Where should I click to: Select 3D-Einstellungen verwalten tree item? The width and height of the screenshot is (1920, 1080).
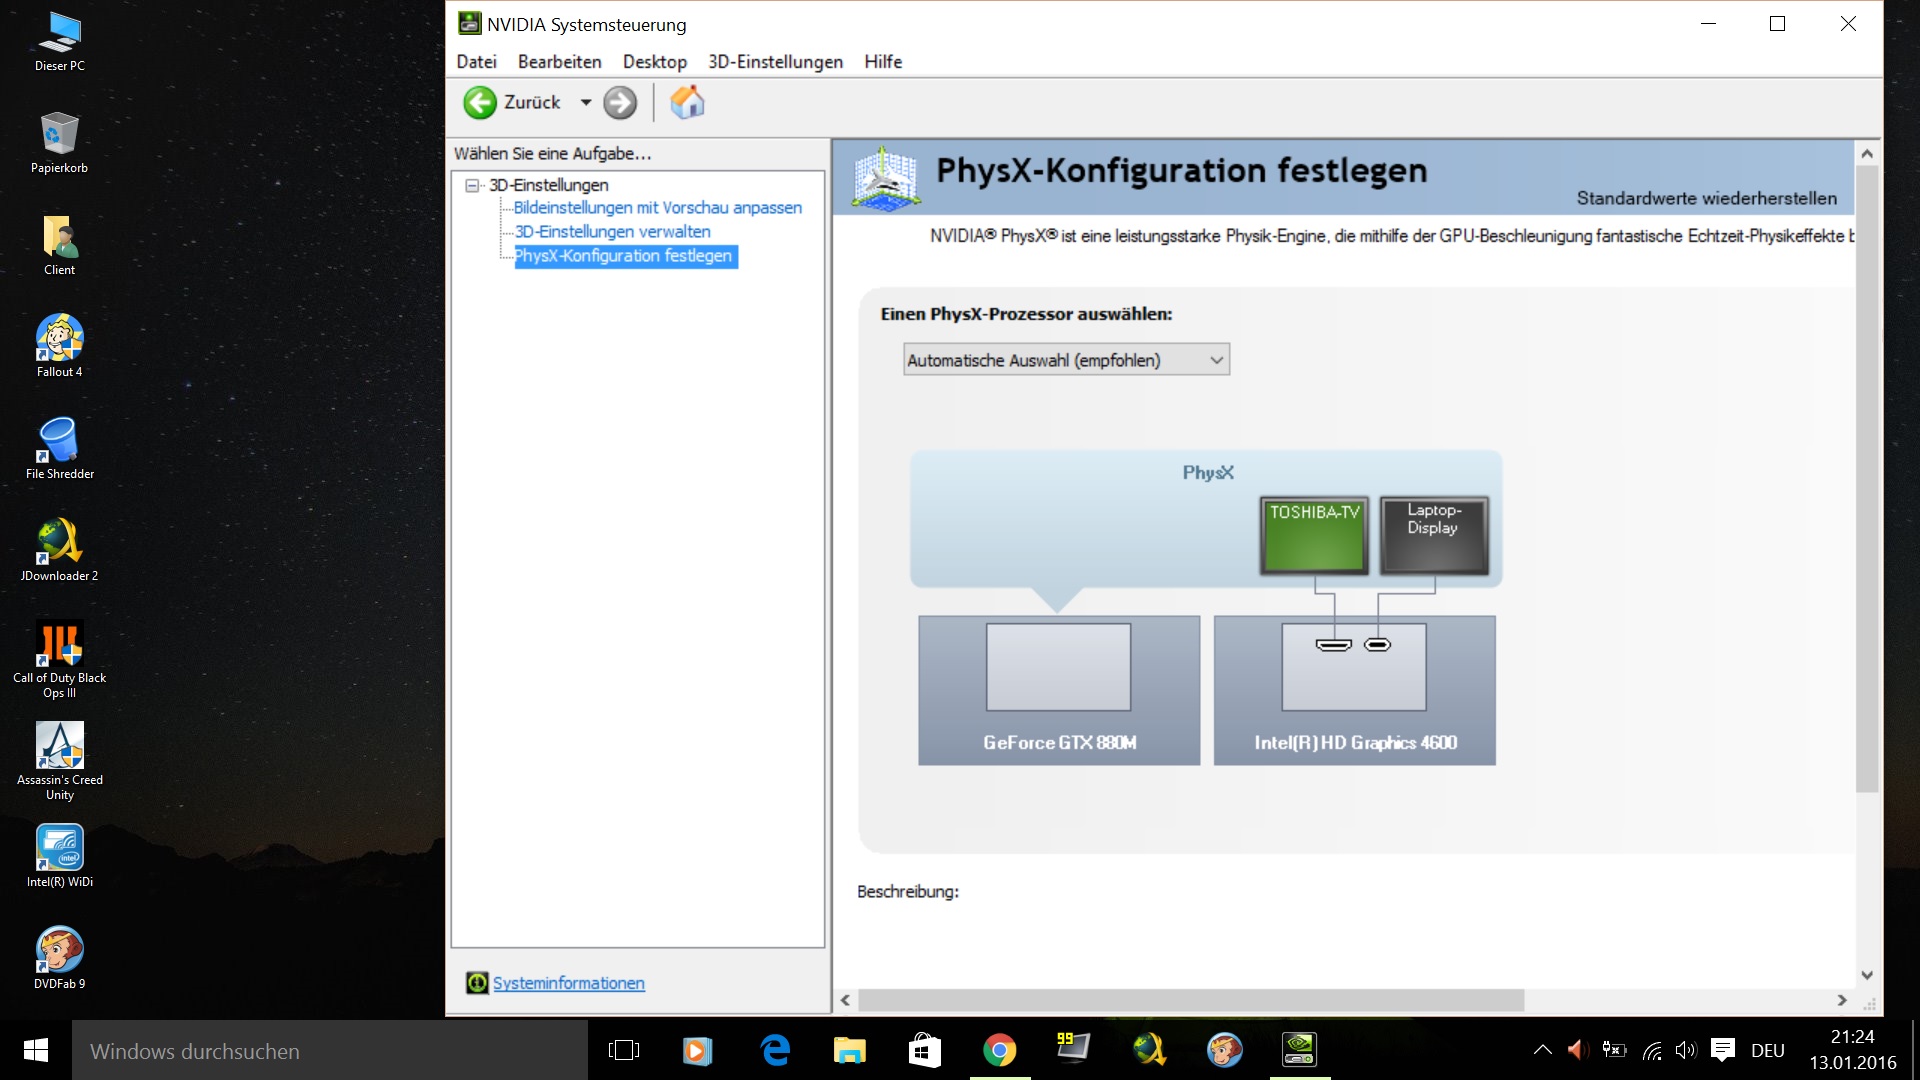[x=612, y=232]
